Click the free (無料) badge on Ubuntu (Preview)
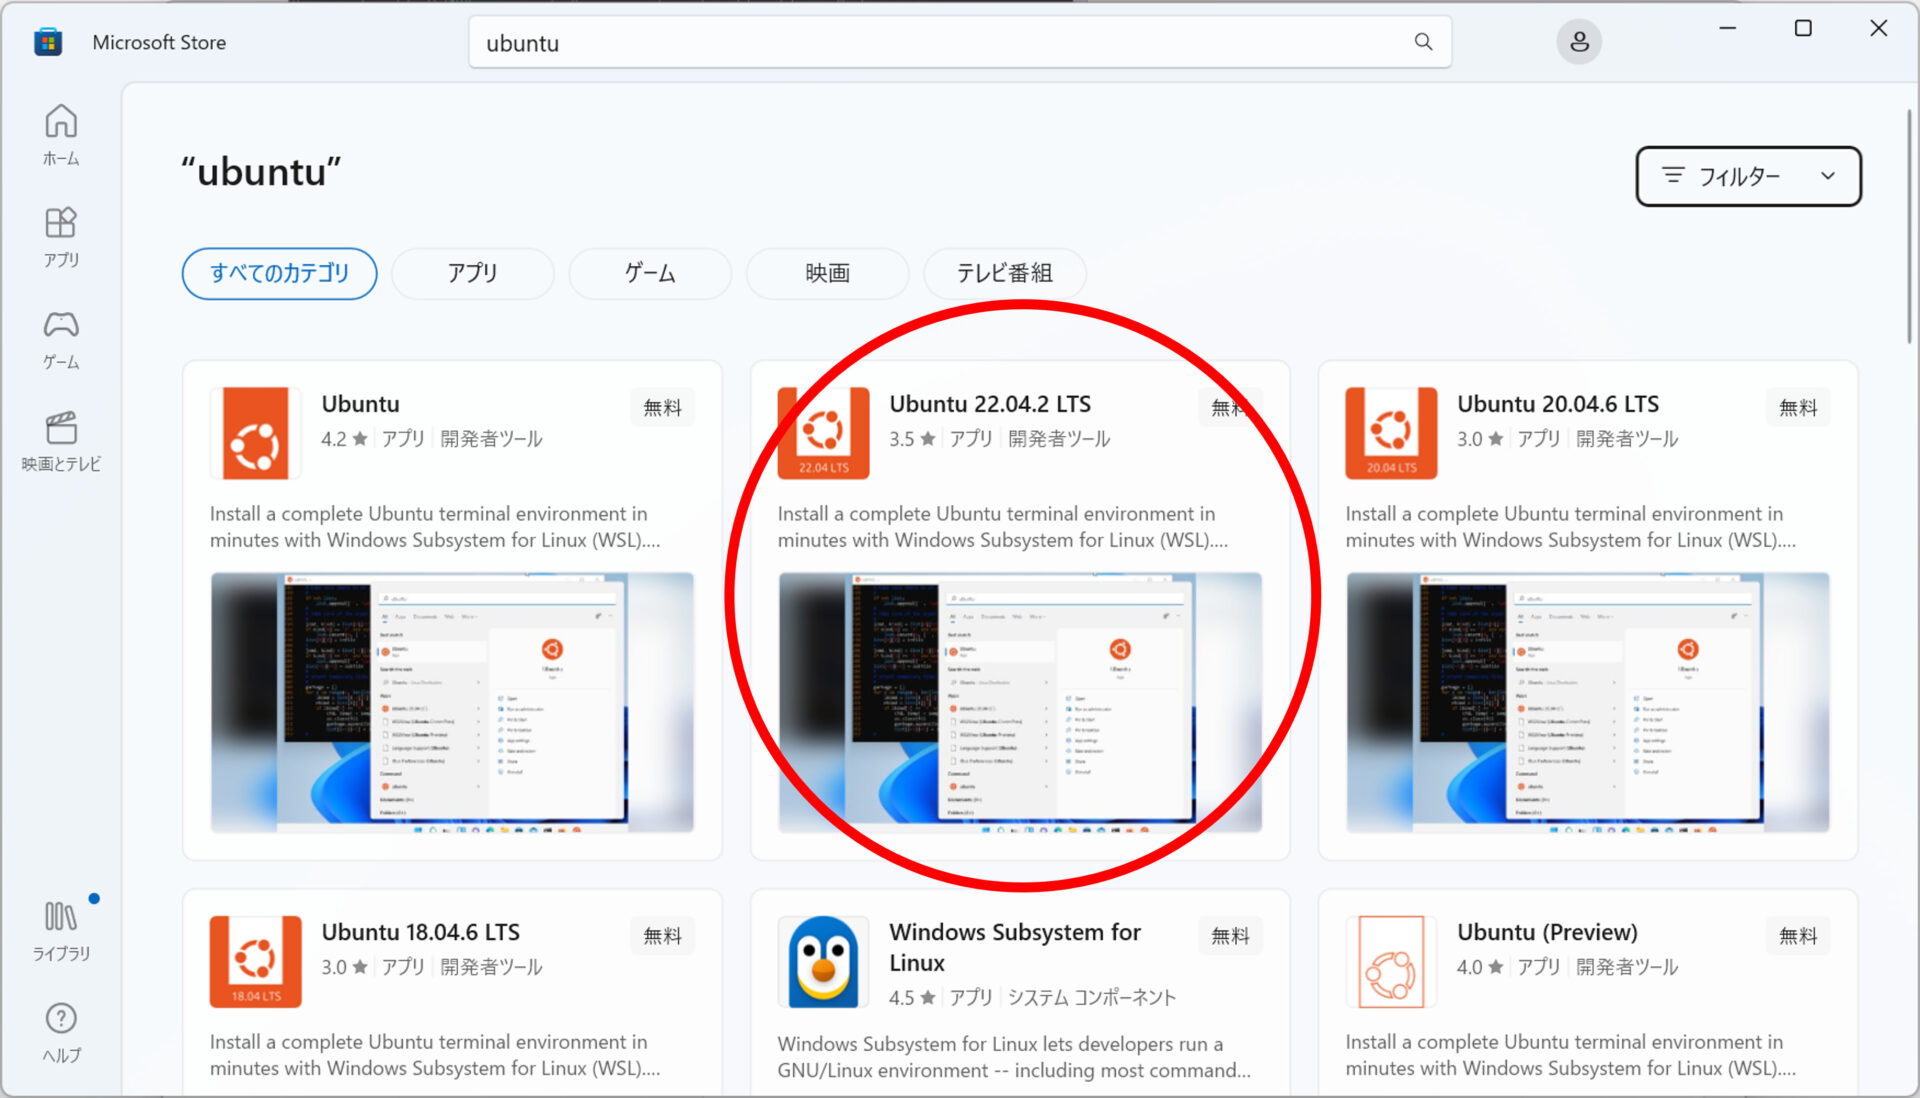Screen dimensions: 1920x1098 pyautogui.click(x=1798, y=935)
